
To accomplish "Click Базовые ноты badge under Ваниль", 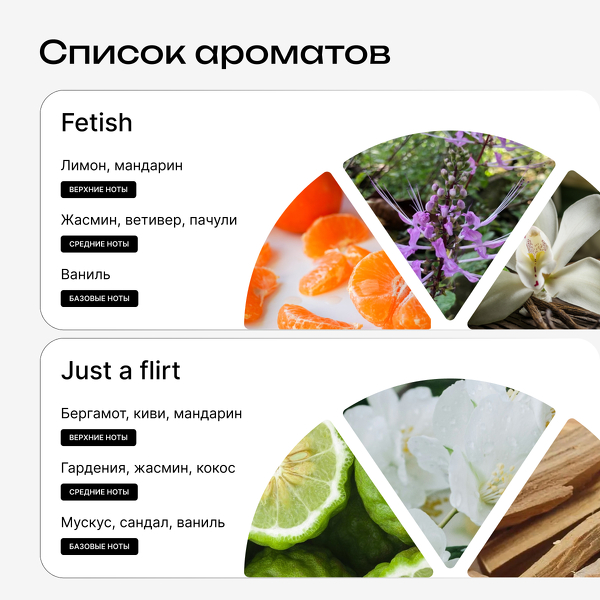I will pyautogui.click(x=99, y=298).
